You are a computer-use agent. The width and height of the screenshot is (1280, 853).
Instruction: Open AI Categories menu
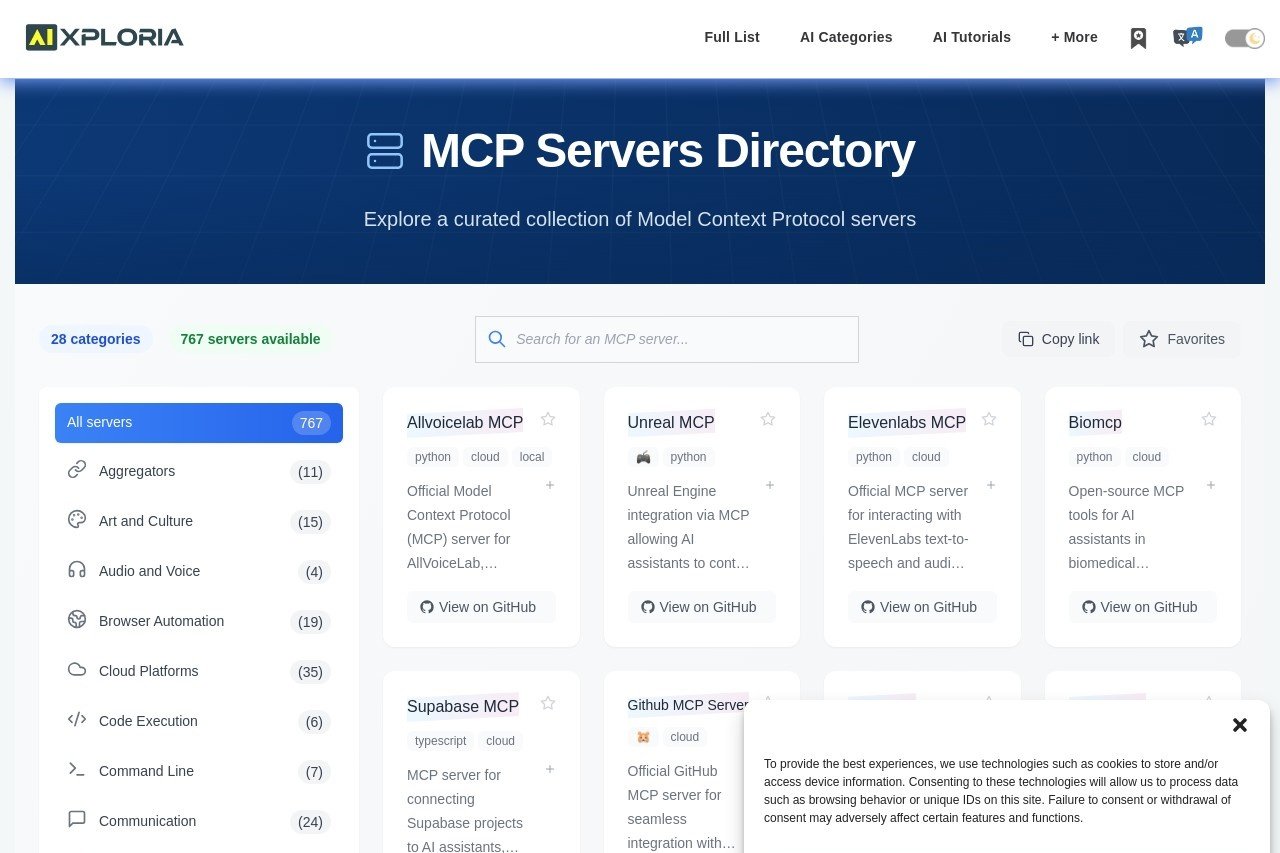pos(846,37)
